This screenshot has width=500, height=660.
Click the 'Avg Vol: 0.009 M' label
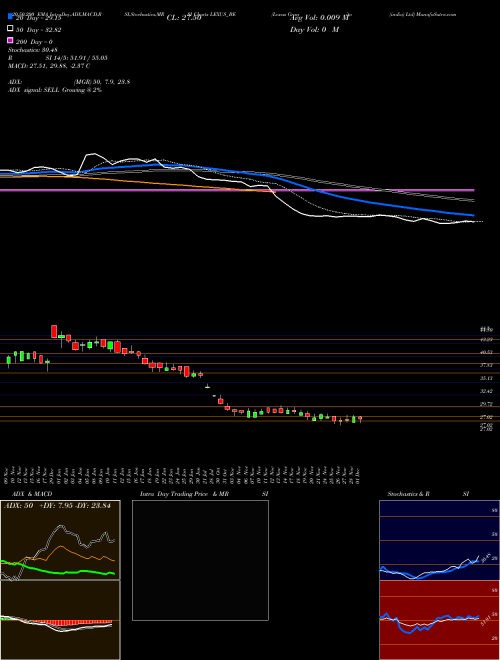pos(321,18)
